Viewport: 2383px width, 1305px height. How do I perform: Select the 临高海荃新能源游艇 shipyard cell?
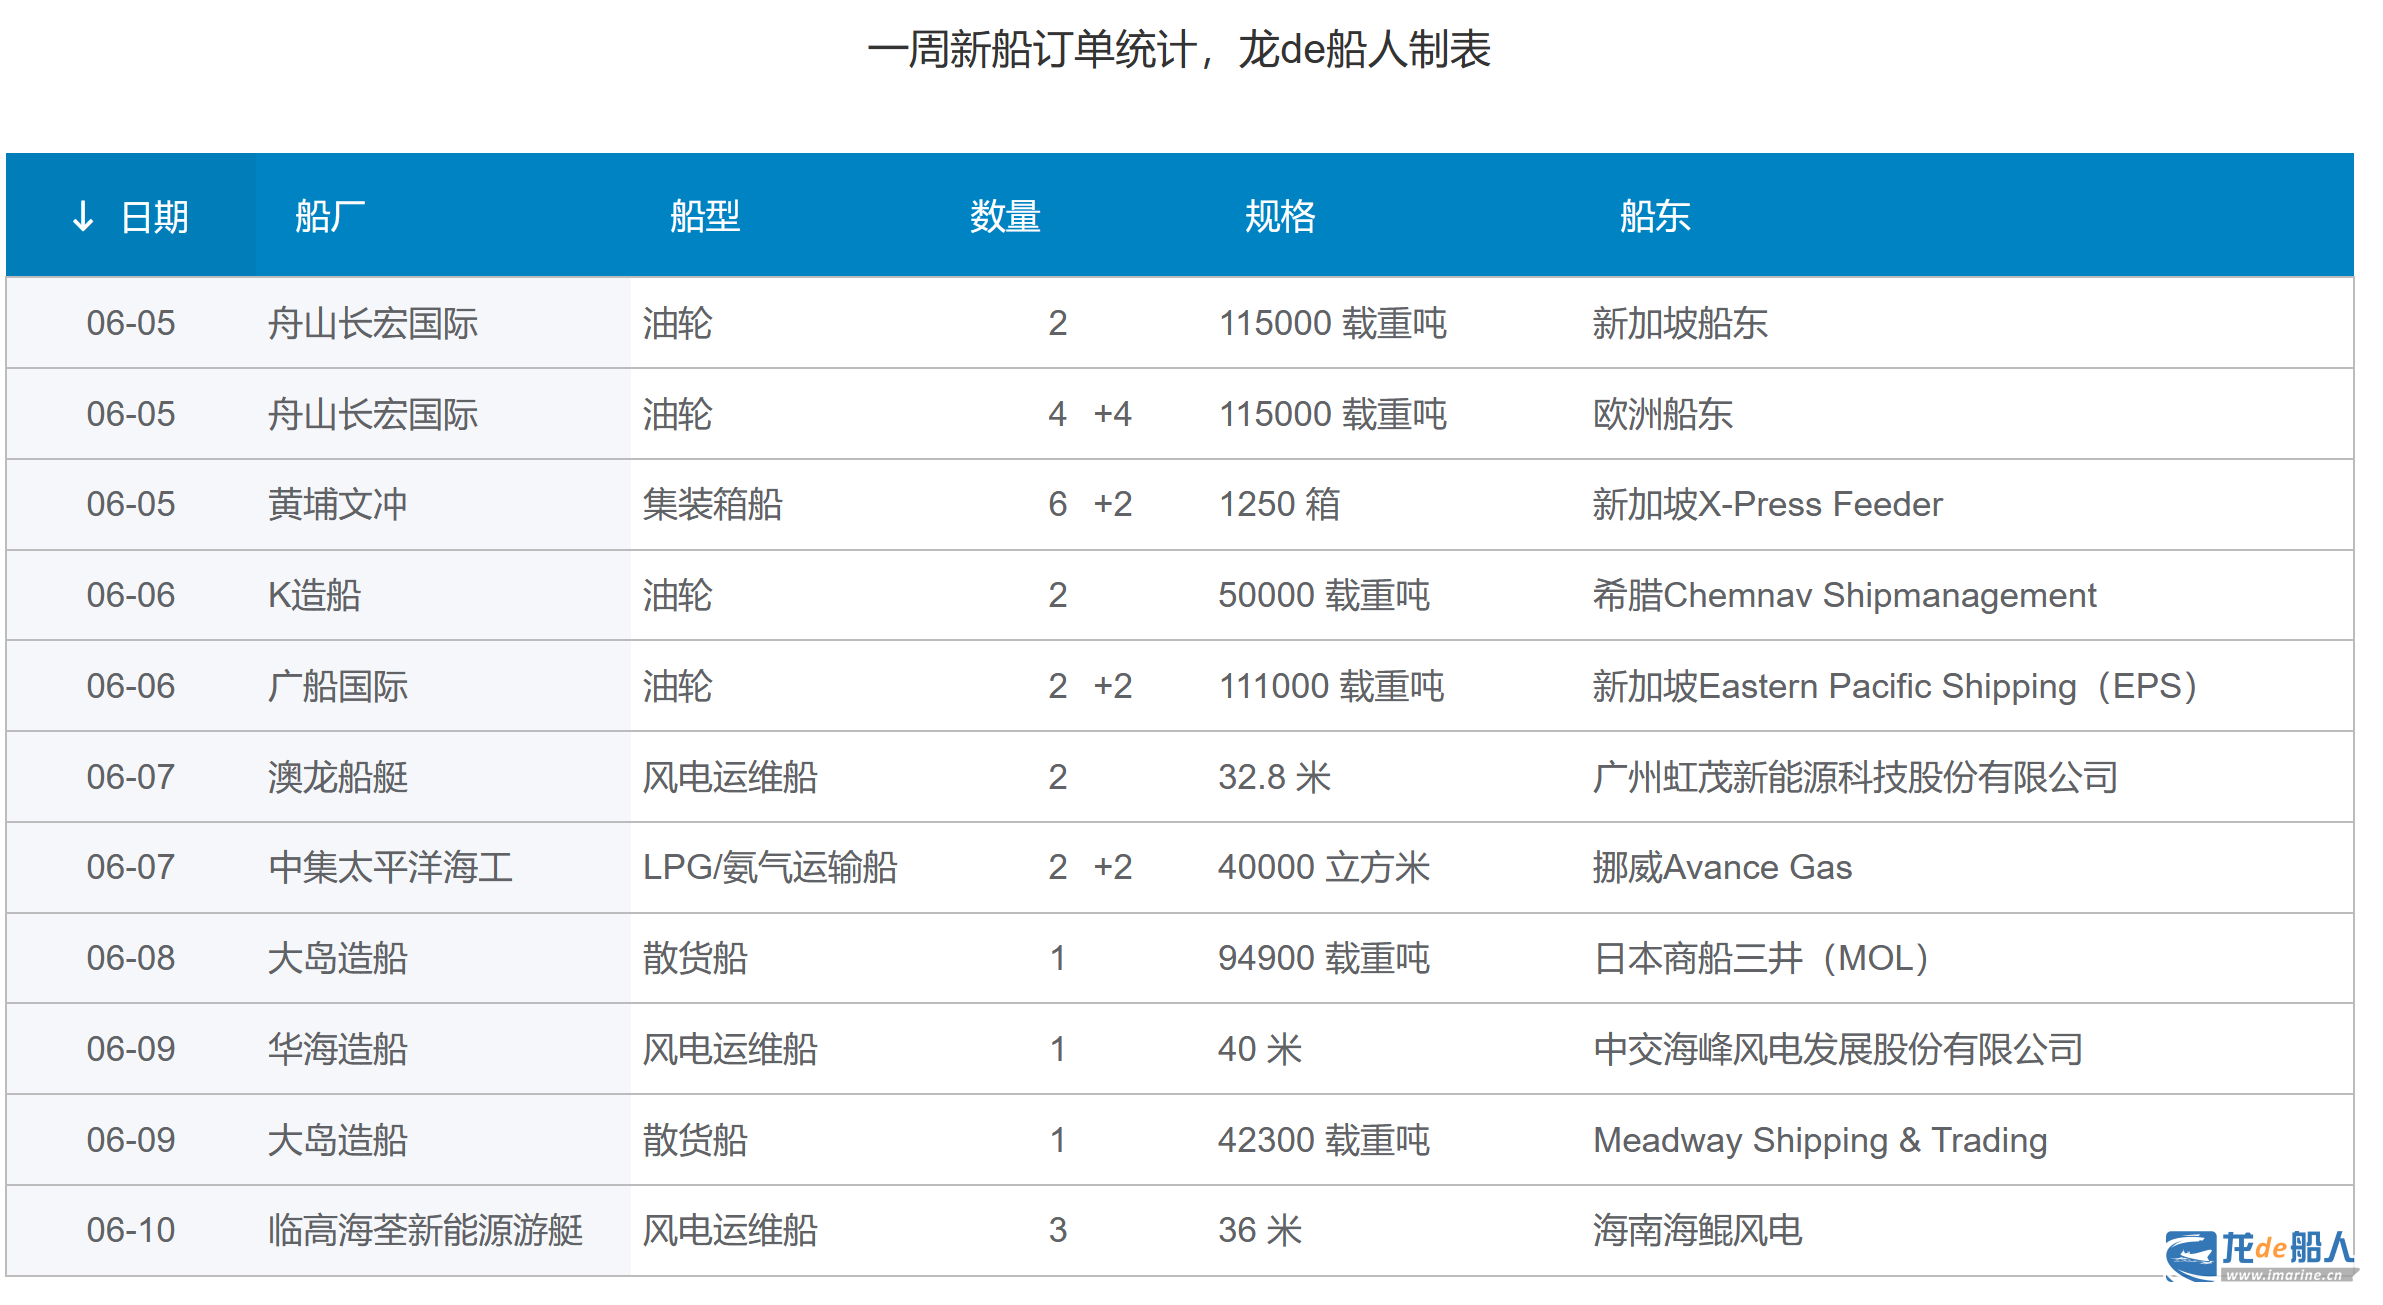(x=425, y=1230)
